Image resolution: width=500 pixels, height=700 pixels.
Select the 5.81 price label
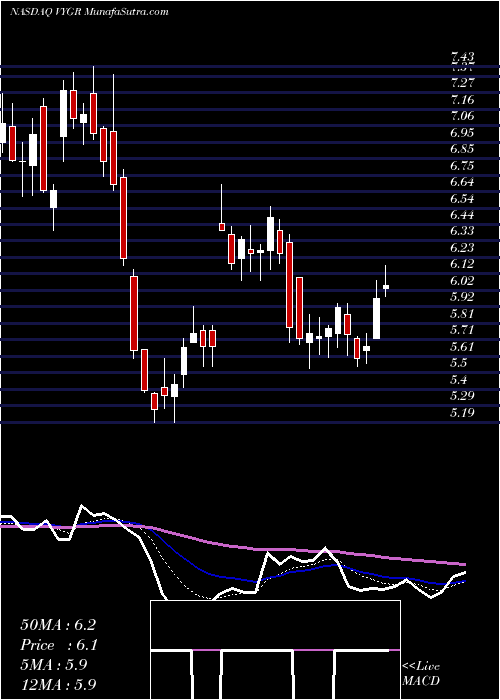tap(462, 314)
